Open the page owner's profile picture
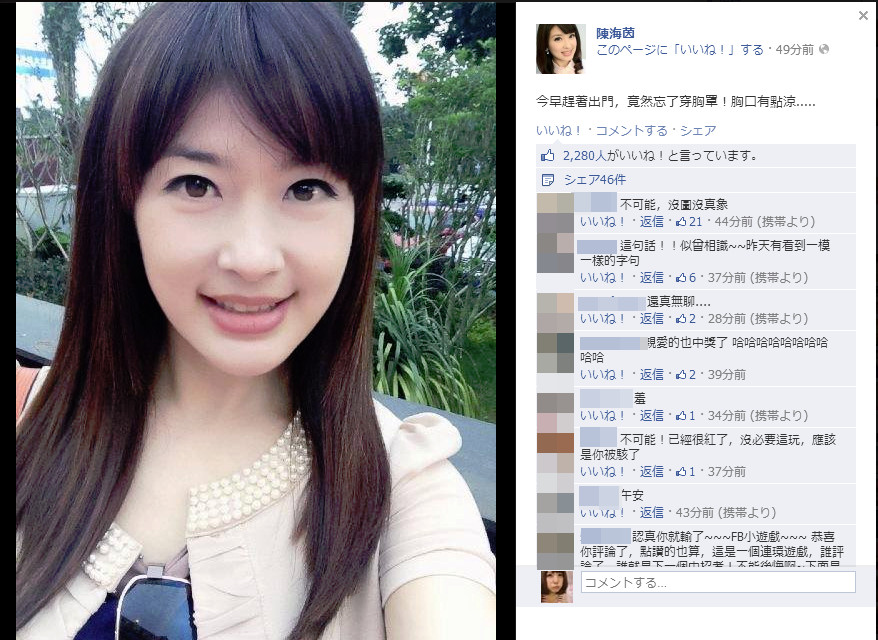Viewport: 878px width, 640px height. (561, 49)
